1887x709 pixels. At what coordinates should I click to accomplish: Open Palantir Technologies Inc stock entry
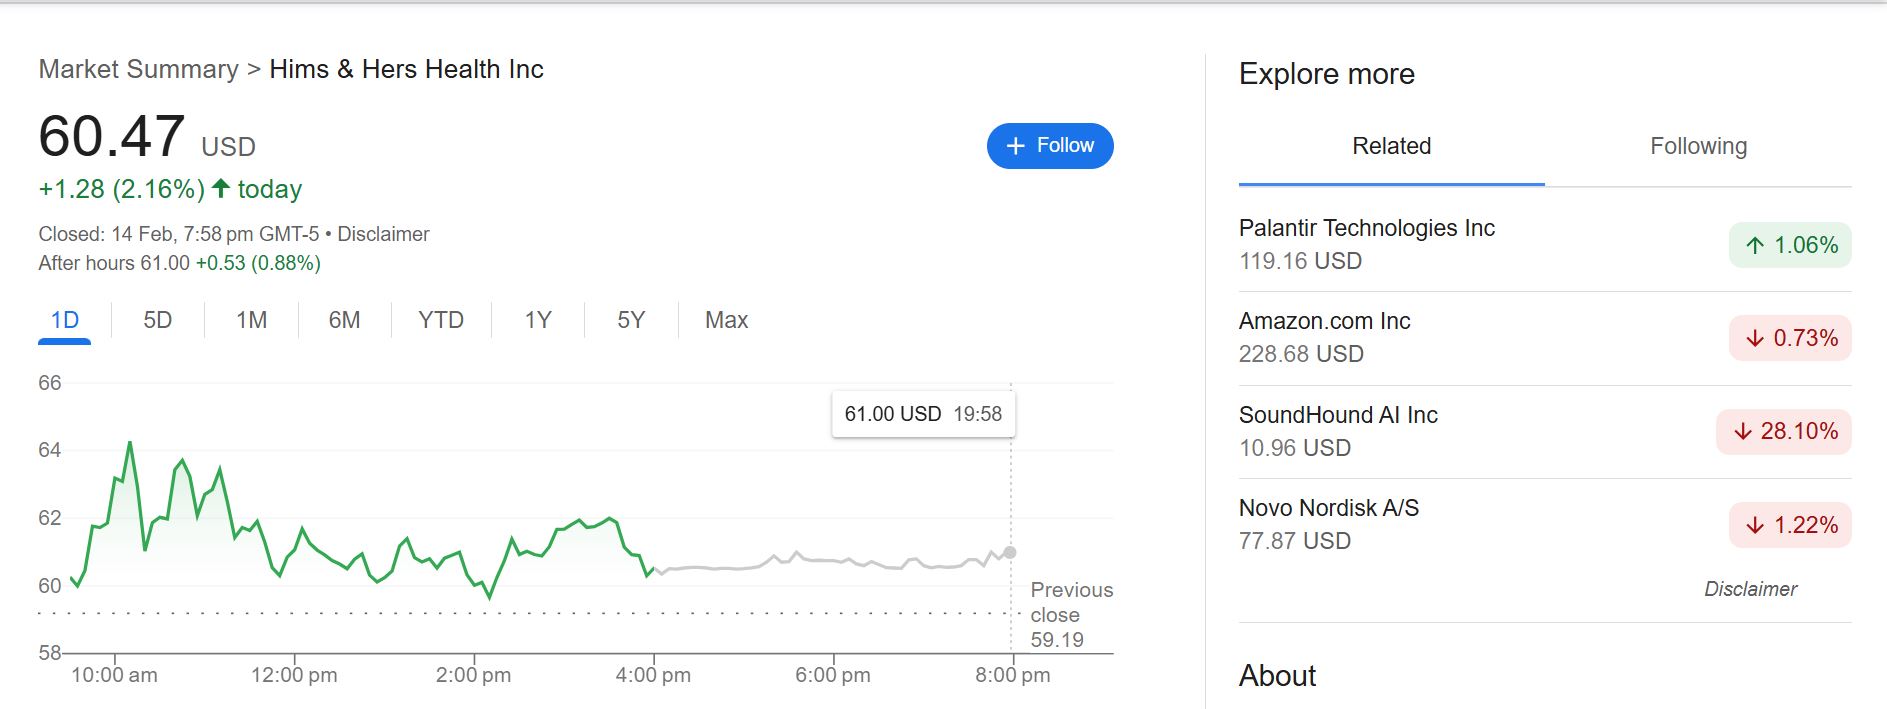[x=1366, y=228]
